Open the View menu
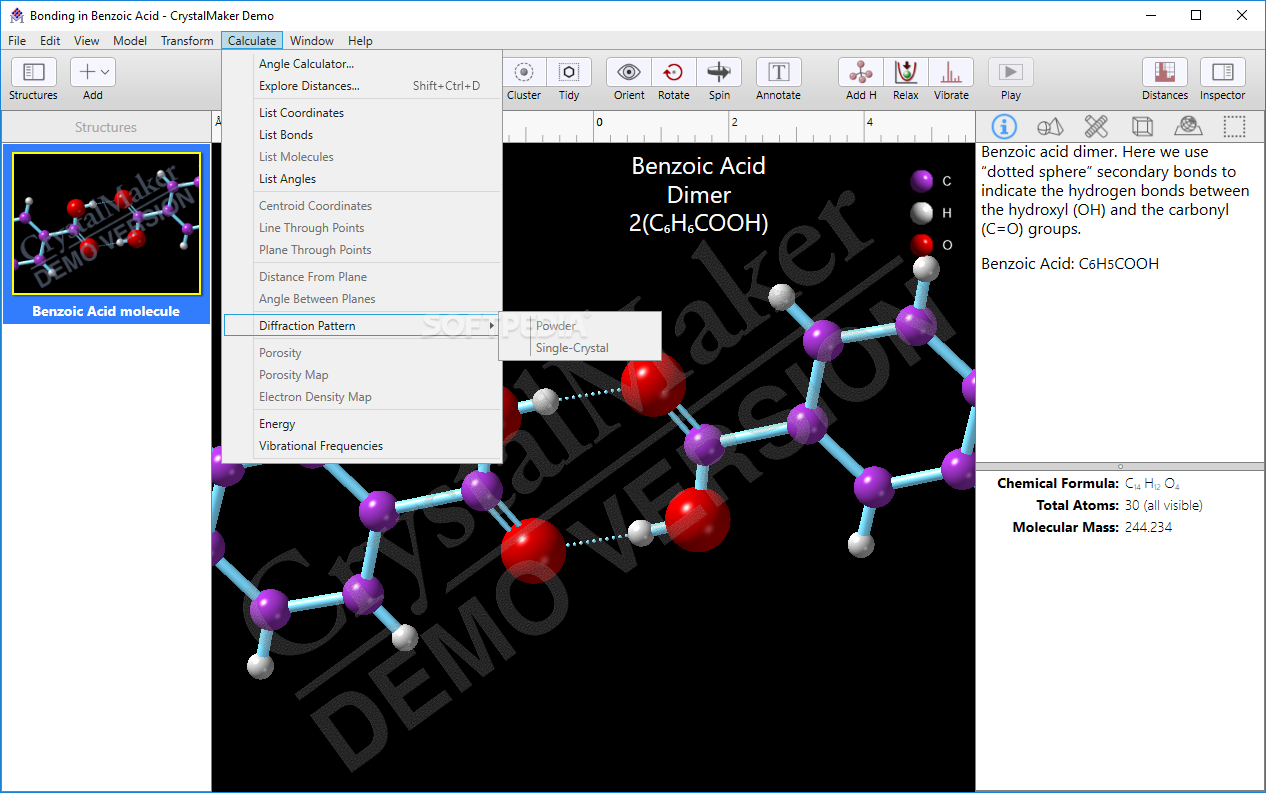The height and width of the screenshot is (793, 1266). 87,41
